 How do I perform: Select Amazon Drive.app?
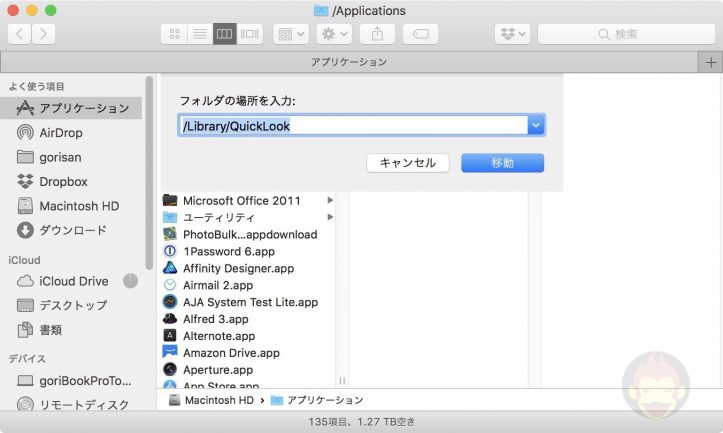point(231,353)
